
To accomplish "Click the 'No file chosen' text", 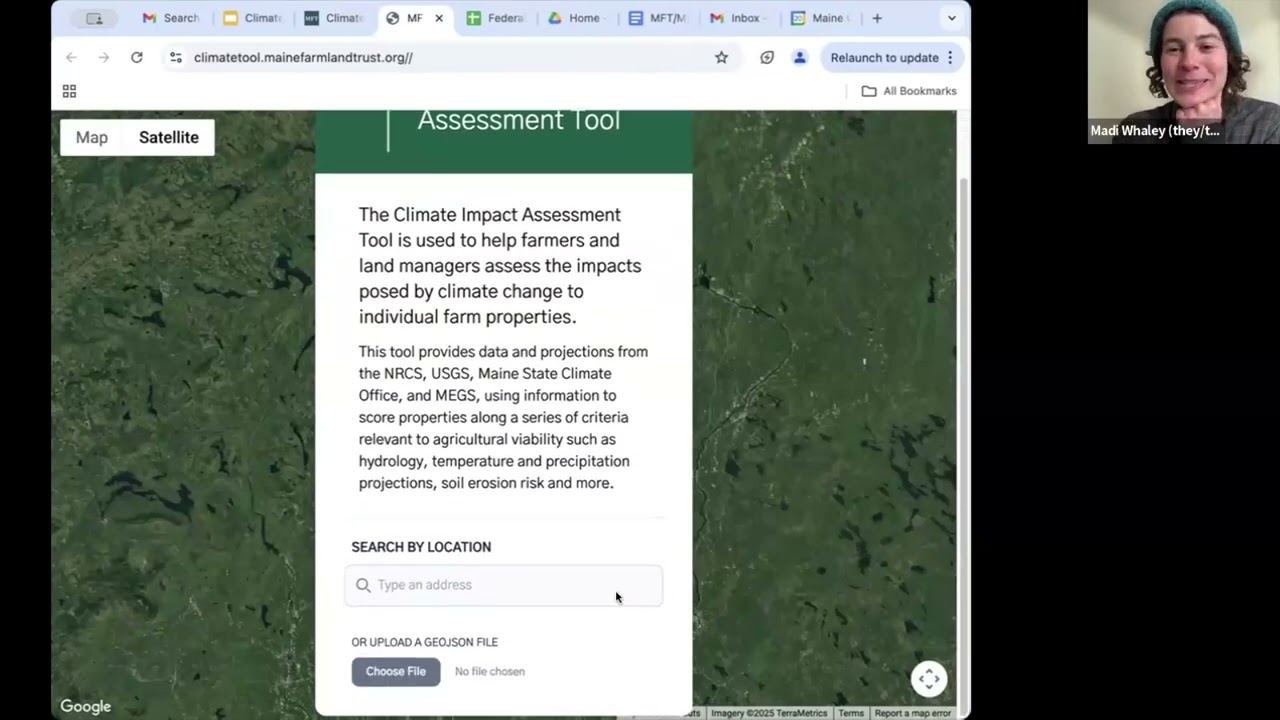I will pos(490,671).
